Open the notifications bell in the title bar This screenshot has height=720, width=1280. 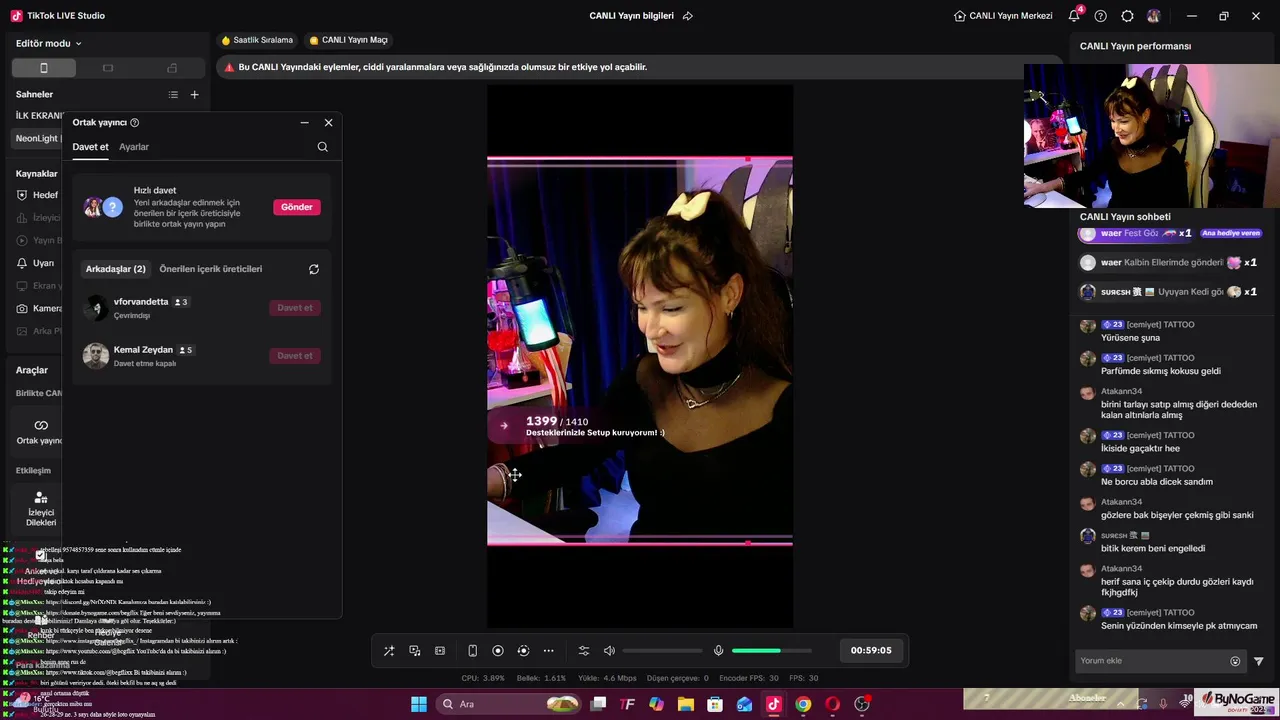click(x=1074, y=16)
